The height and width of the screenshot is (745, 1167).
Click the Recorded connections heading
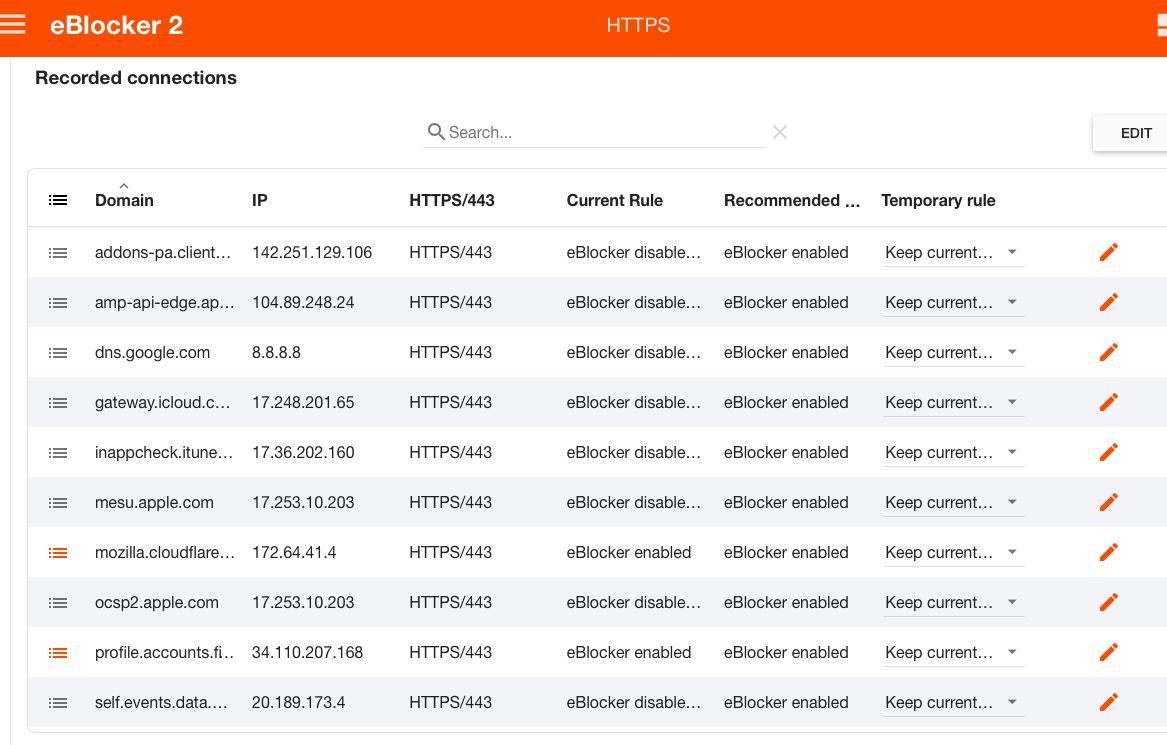(x=136, y=77)
